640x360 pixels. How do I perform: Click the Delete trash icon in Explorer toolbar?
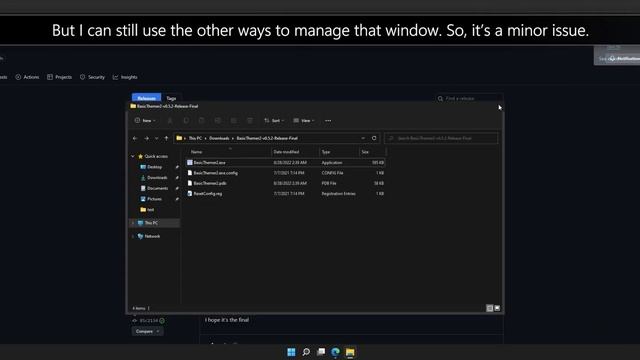(250, 120)
